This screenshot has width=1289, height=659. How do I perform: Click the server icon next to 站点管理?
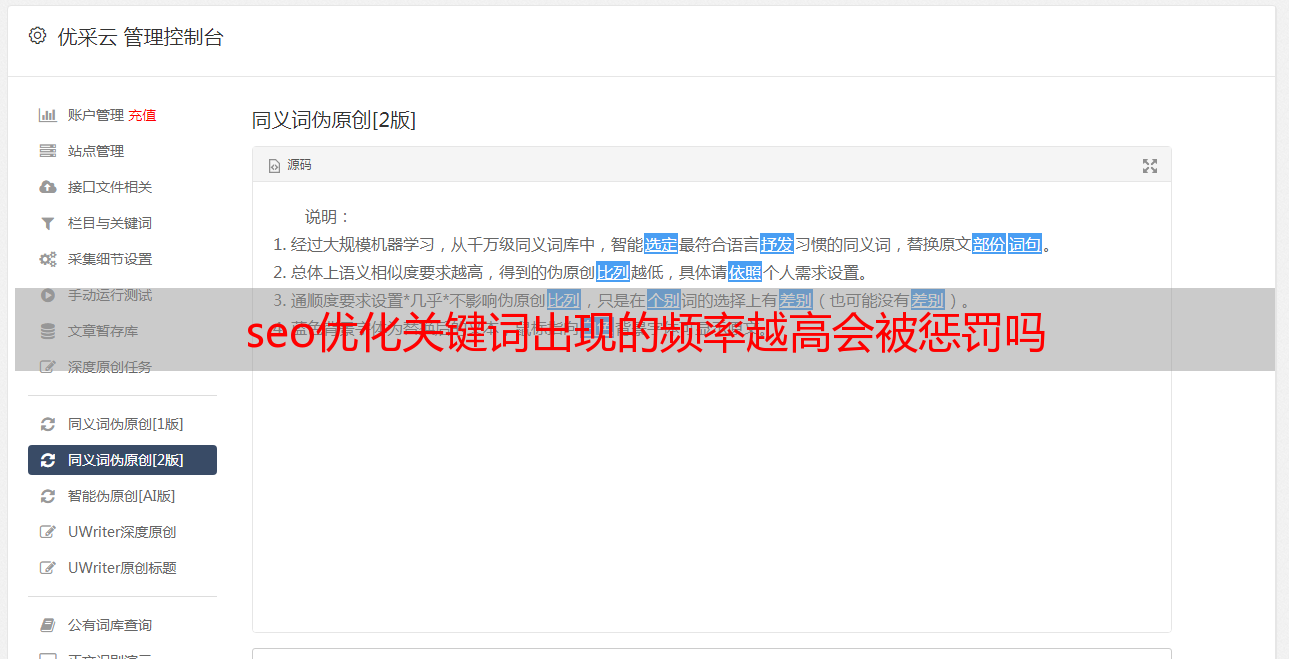pyautogui.click(x=47, y=151)
